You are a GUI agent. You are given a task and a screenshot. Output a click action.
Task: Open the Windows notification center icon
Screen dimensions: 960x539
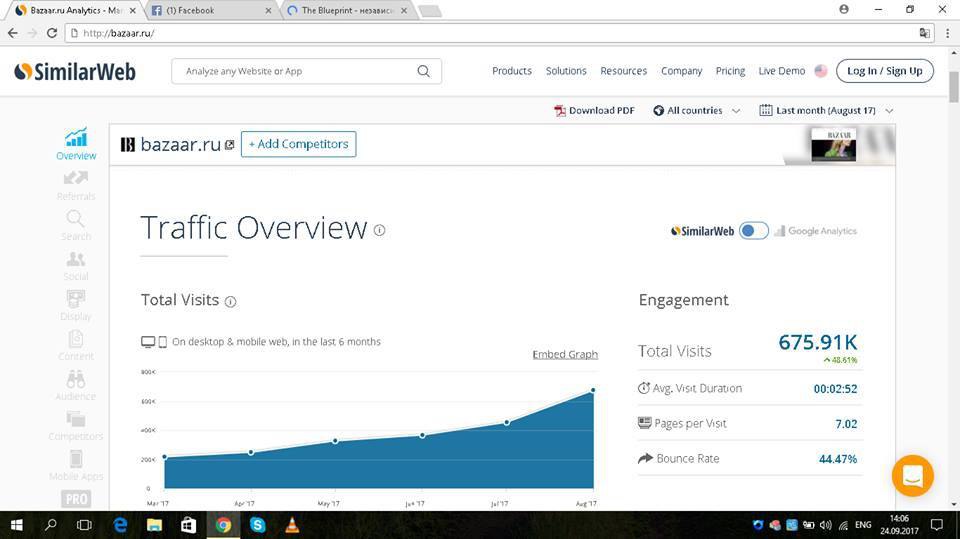(937, 525)
